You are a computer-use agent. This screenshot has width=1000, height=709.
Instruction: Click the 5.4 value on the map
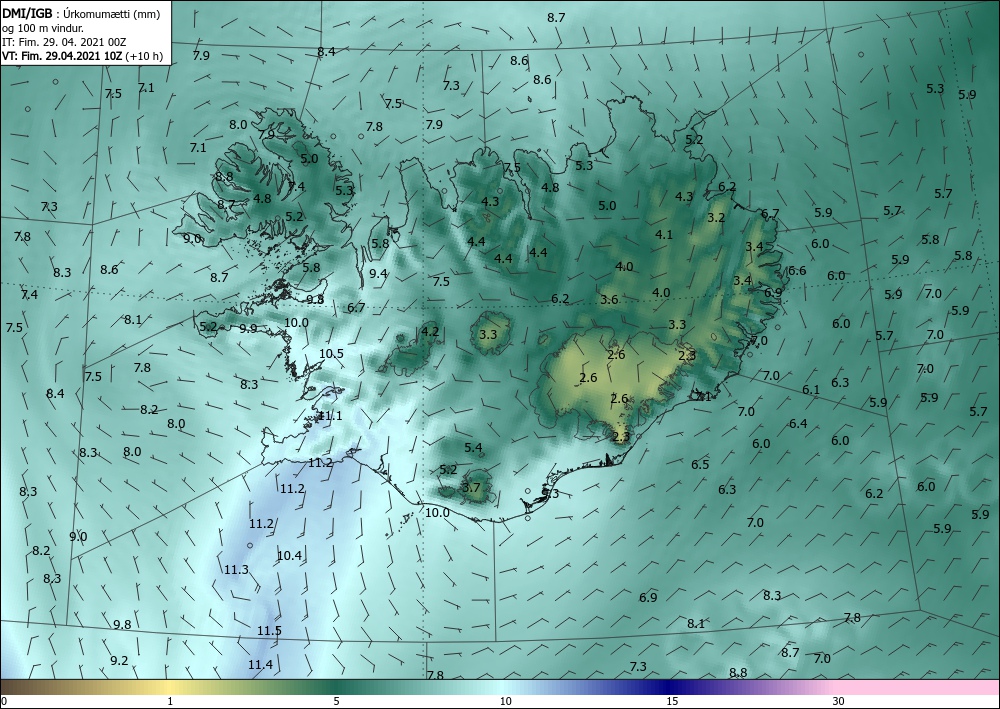click(x=473, y=448)
